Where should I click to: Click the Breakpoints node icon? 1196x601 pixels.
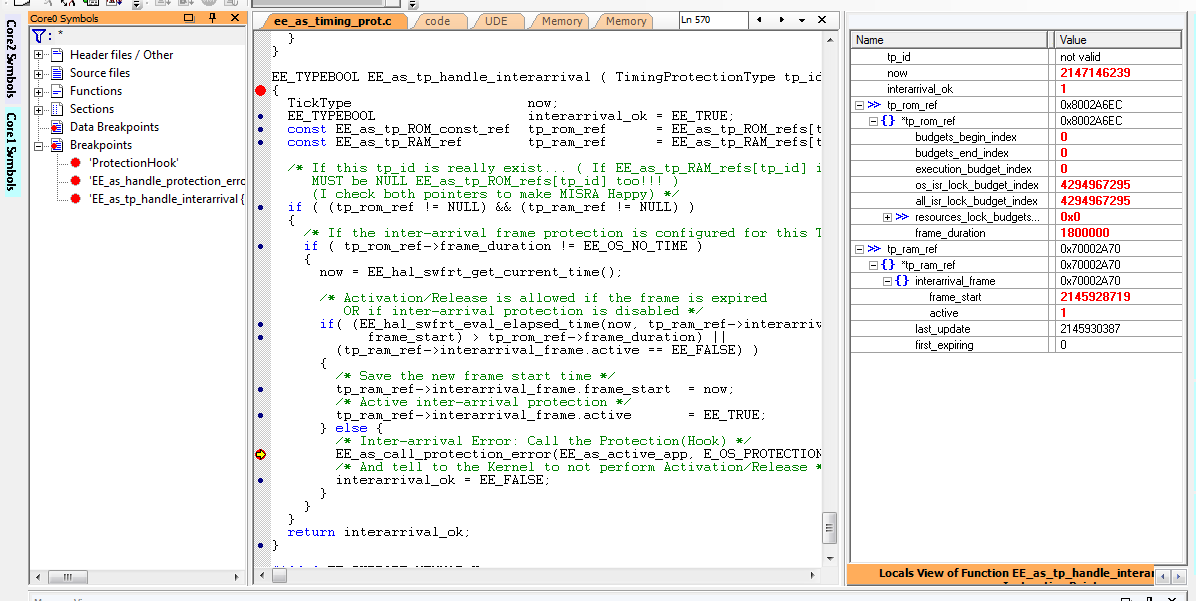pos(56,145)
